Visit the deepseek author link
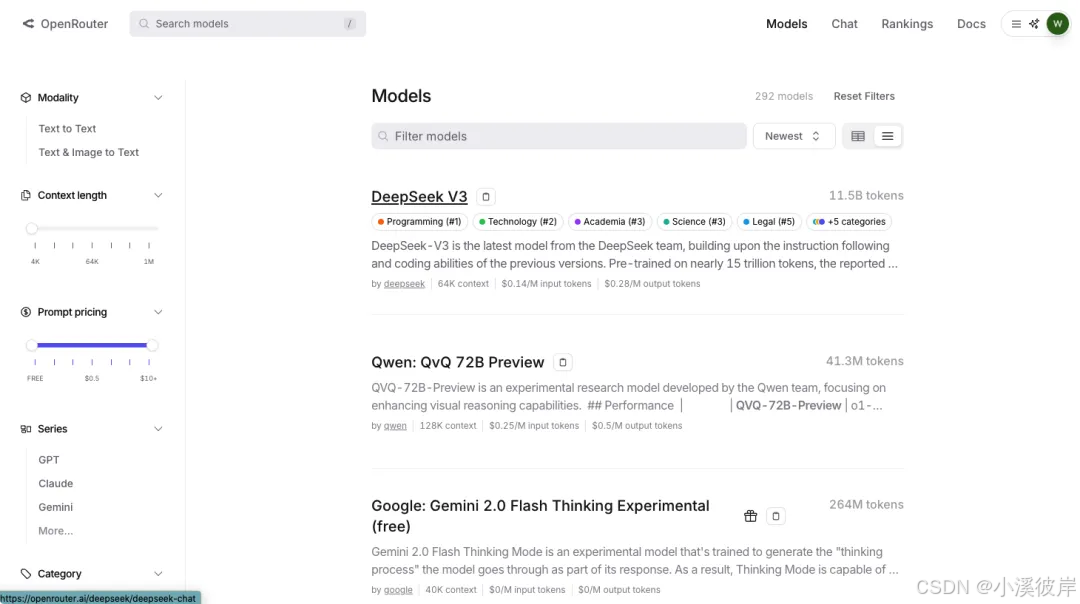 pyautogui.click(x=404, y=284)
